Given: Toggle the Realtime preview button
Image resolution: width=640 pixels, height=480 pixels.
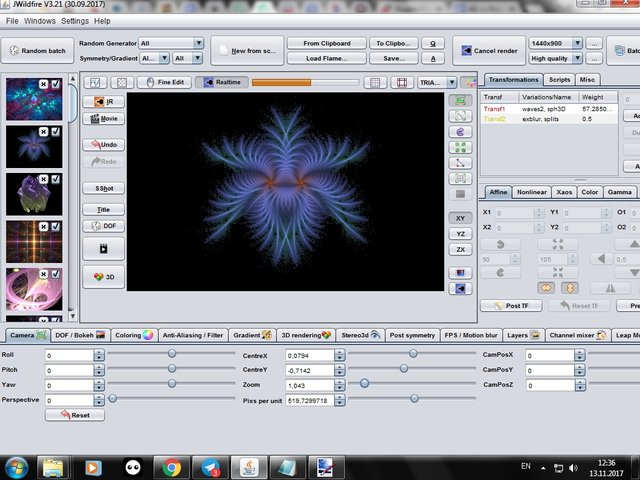Looking at the screenshot, I should (x=222, y=83).
